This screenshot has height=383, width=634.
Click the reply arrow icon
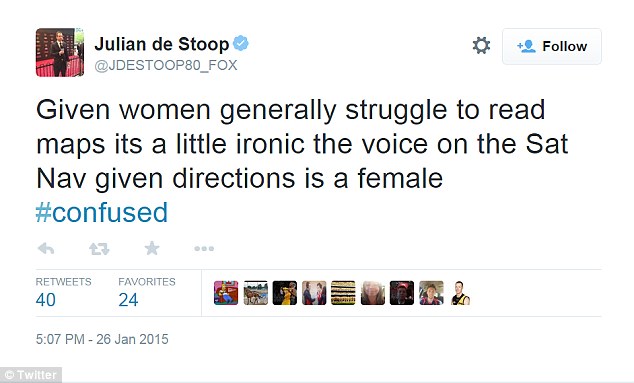(x=46, y=248)
